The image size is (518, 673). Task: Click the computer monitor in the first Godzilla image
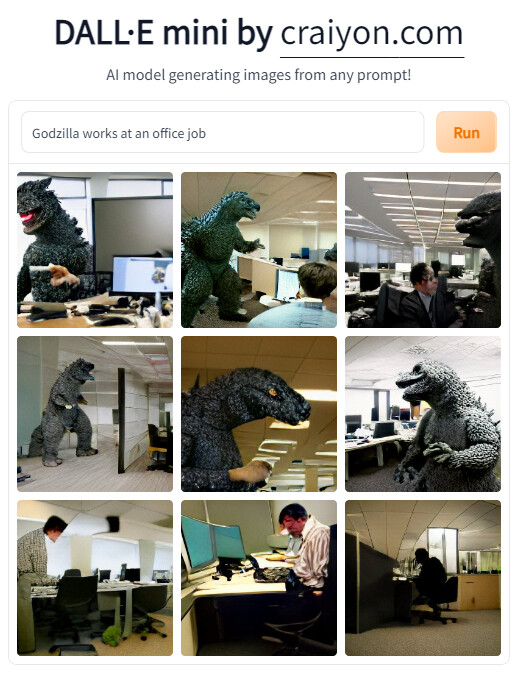click(x=142, y=275)
